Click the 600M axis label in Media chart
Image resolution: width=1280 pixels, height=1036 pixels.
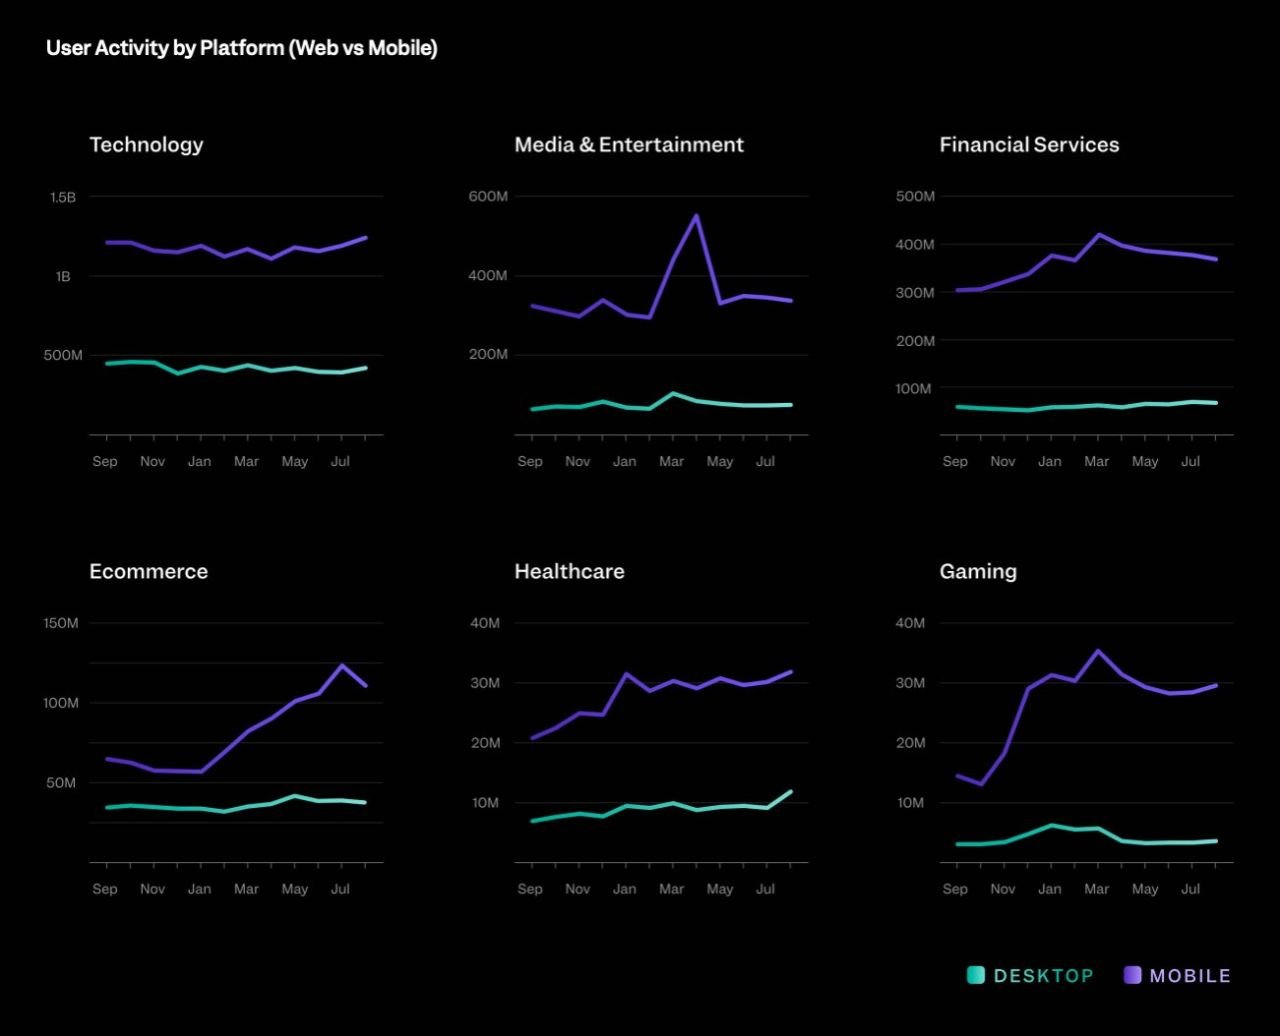488,196
